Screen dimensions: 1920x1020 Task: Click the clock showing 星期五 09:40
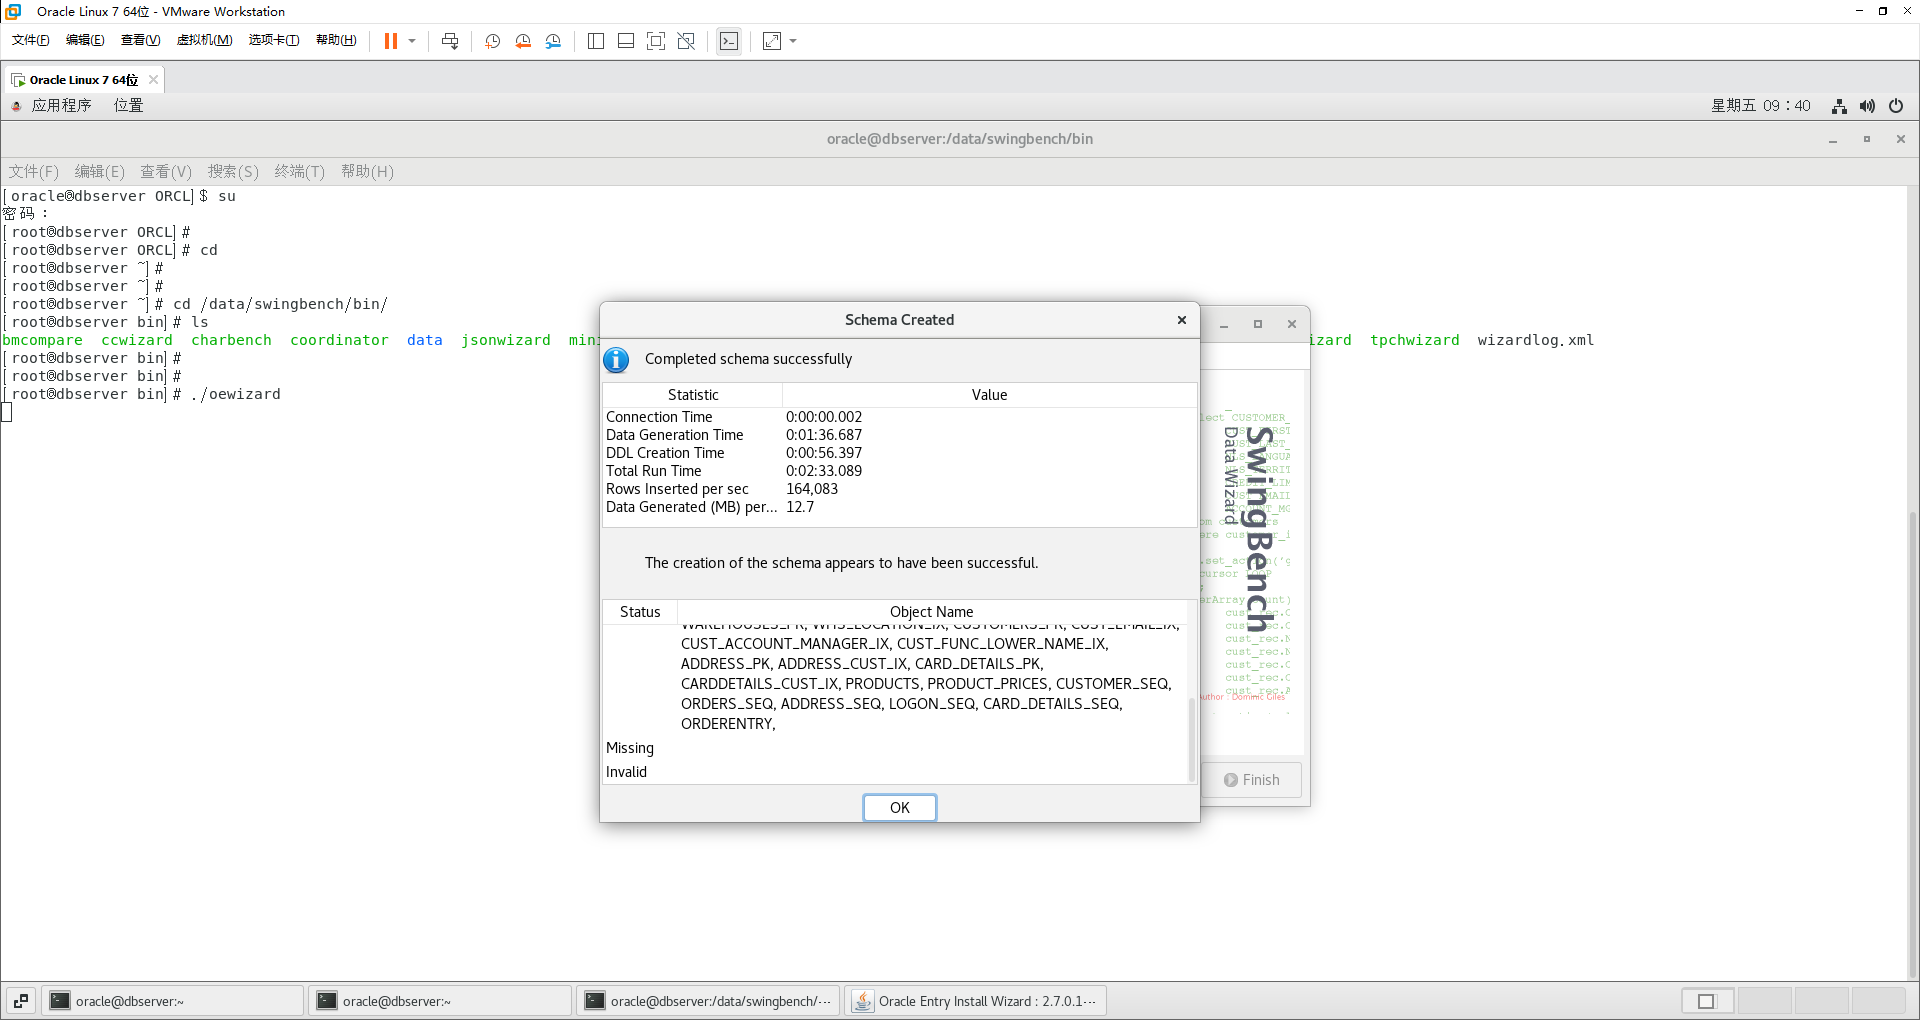click(1760, 105)
